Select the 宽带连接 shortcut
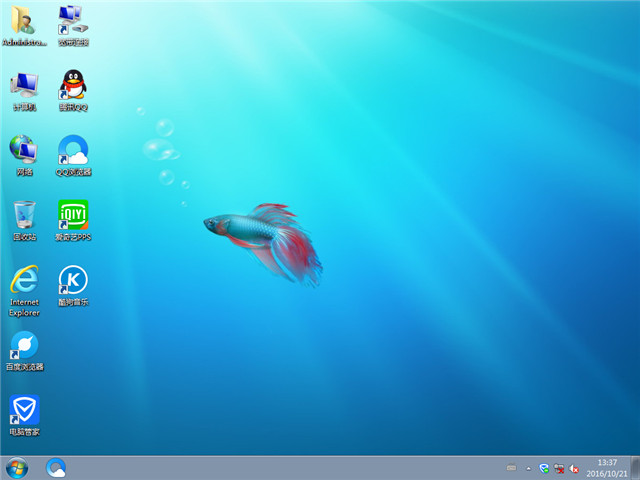640x480 pixels. click(73, 25)
